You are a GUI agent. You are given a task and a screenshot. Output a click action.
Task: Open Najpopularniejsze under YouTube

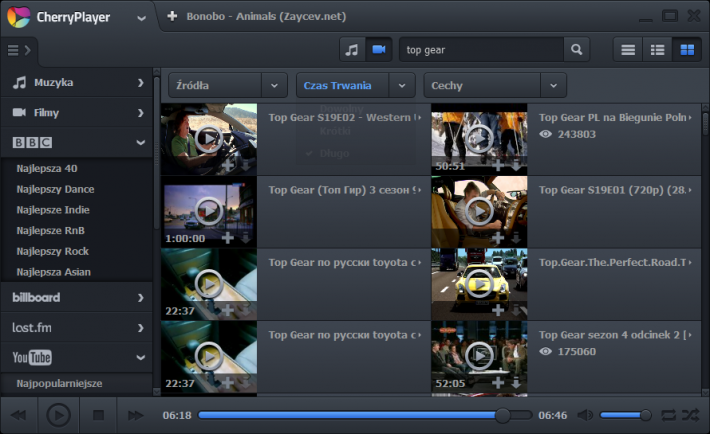coord(59,383)
